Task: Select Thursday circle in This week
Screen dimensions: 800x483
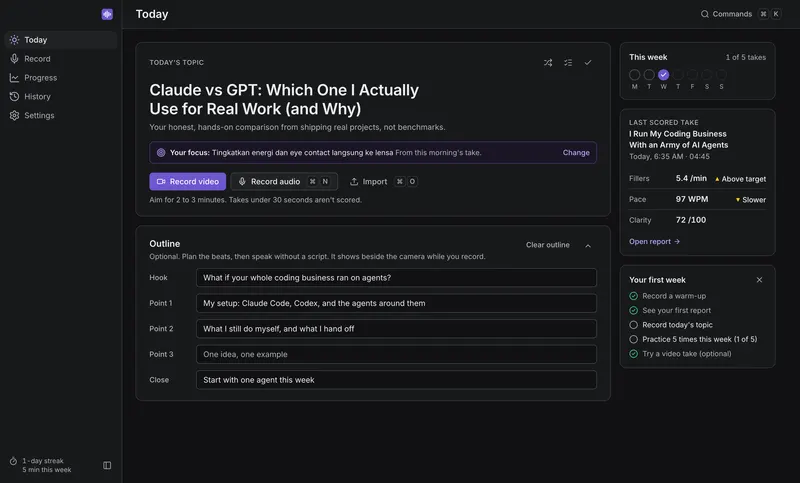Action: coord(678,75)
